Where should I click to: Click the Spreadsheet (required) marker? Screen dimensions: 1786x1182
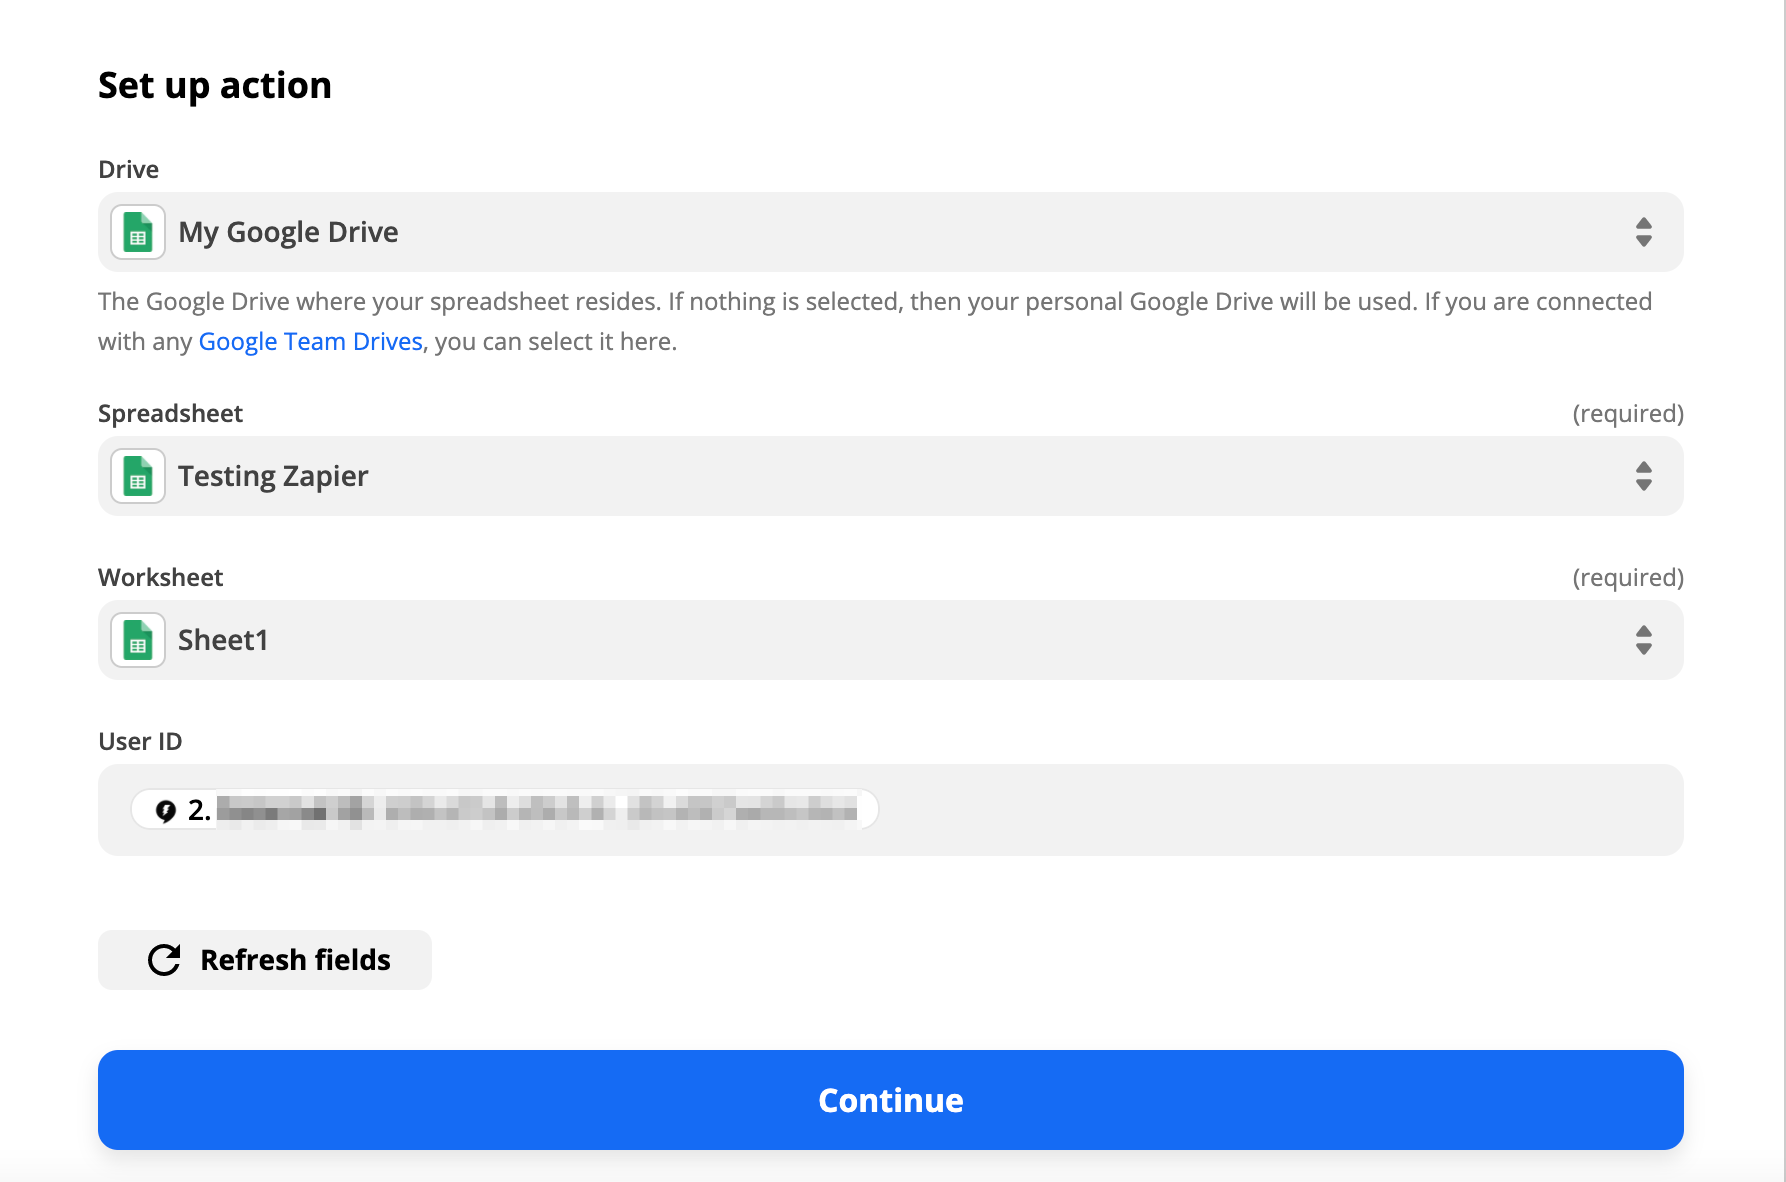click(1628, 414)
